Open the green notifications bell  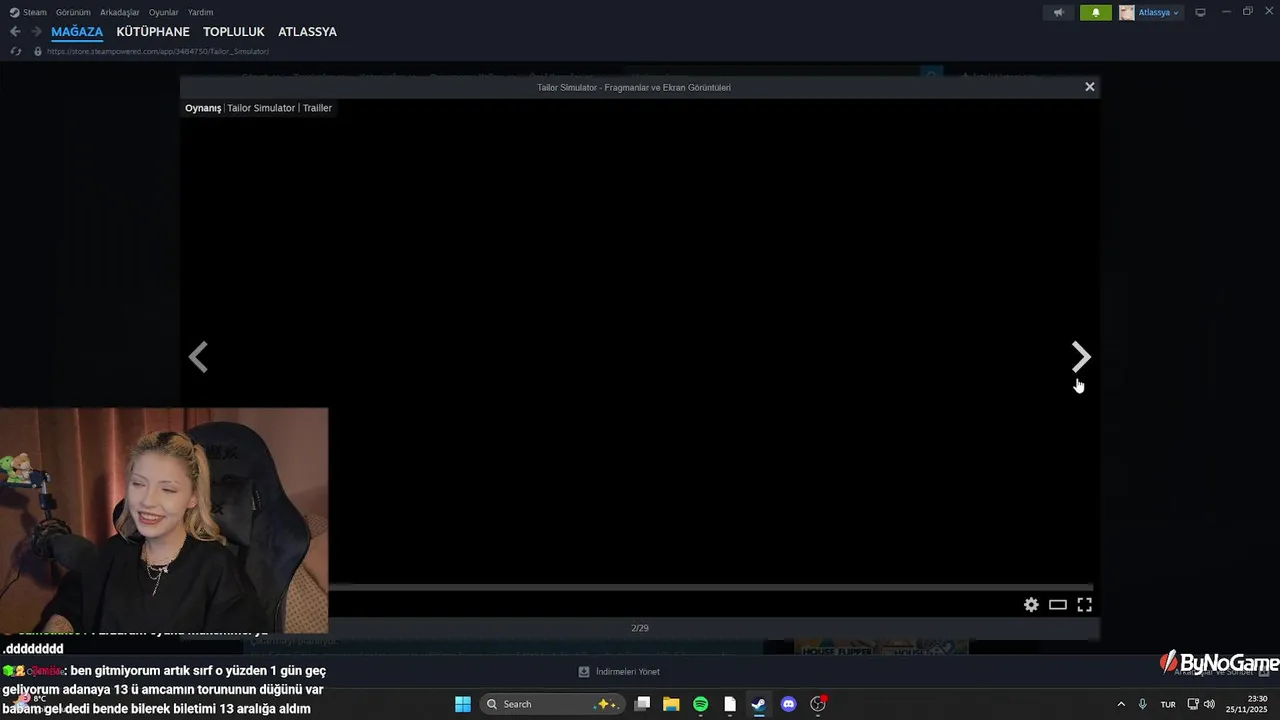coord(1095,12)
